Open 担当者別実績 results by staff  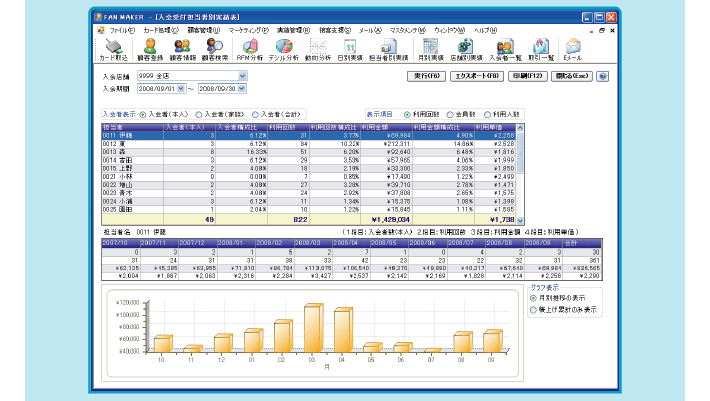click(x=389, y=49)
